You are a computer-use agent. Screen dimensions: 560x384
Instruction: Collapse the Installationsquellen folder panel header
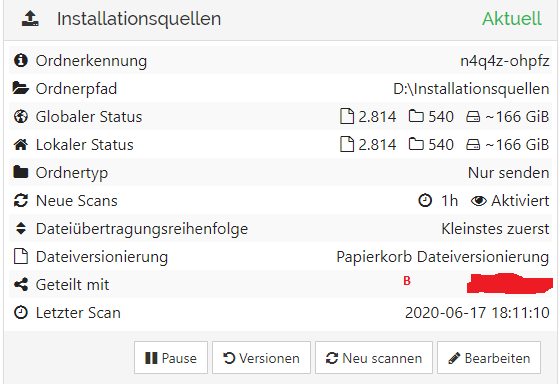tap(280, 19)
